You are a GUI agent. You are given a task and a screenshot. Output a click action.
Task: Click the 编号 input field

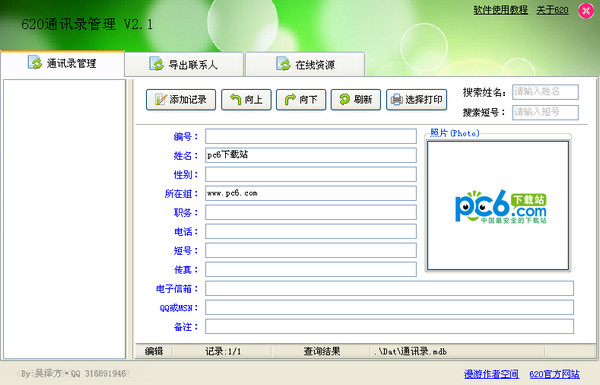click(311, 136)
